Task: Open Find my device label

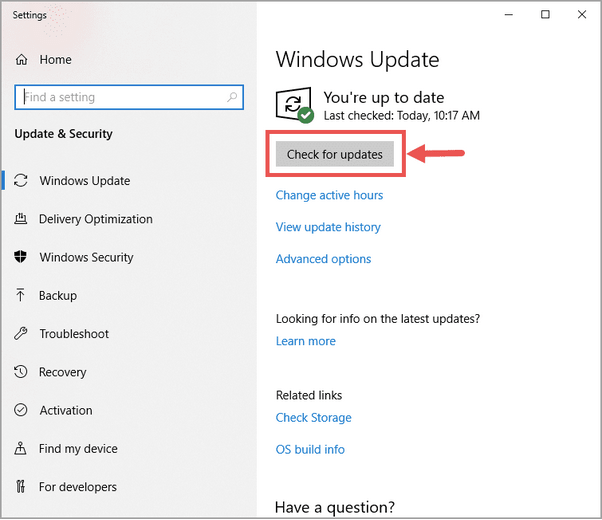Action: tap(78, 449)
